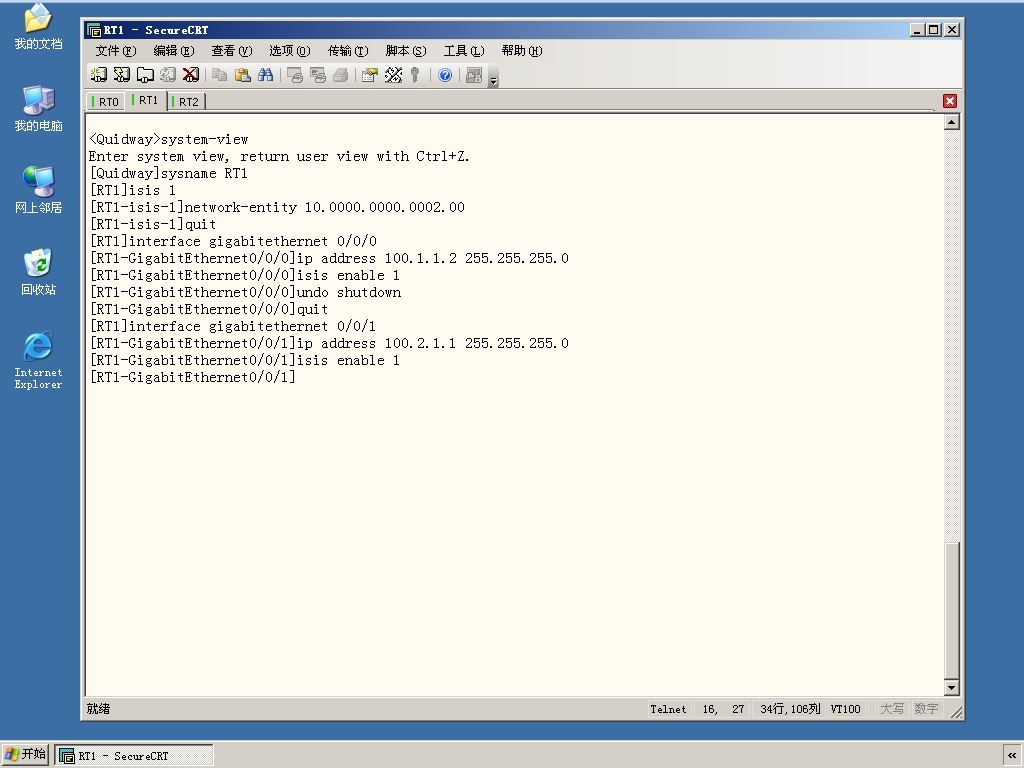Click the Public Key Assistant key icon
Screen dimensions: 1024x768
pyautogui.click(x=415, y=75)
